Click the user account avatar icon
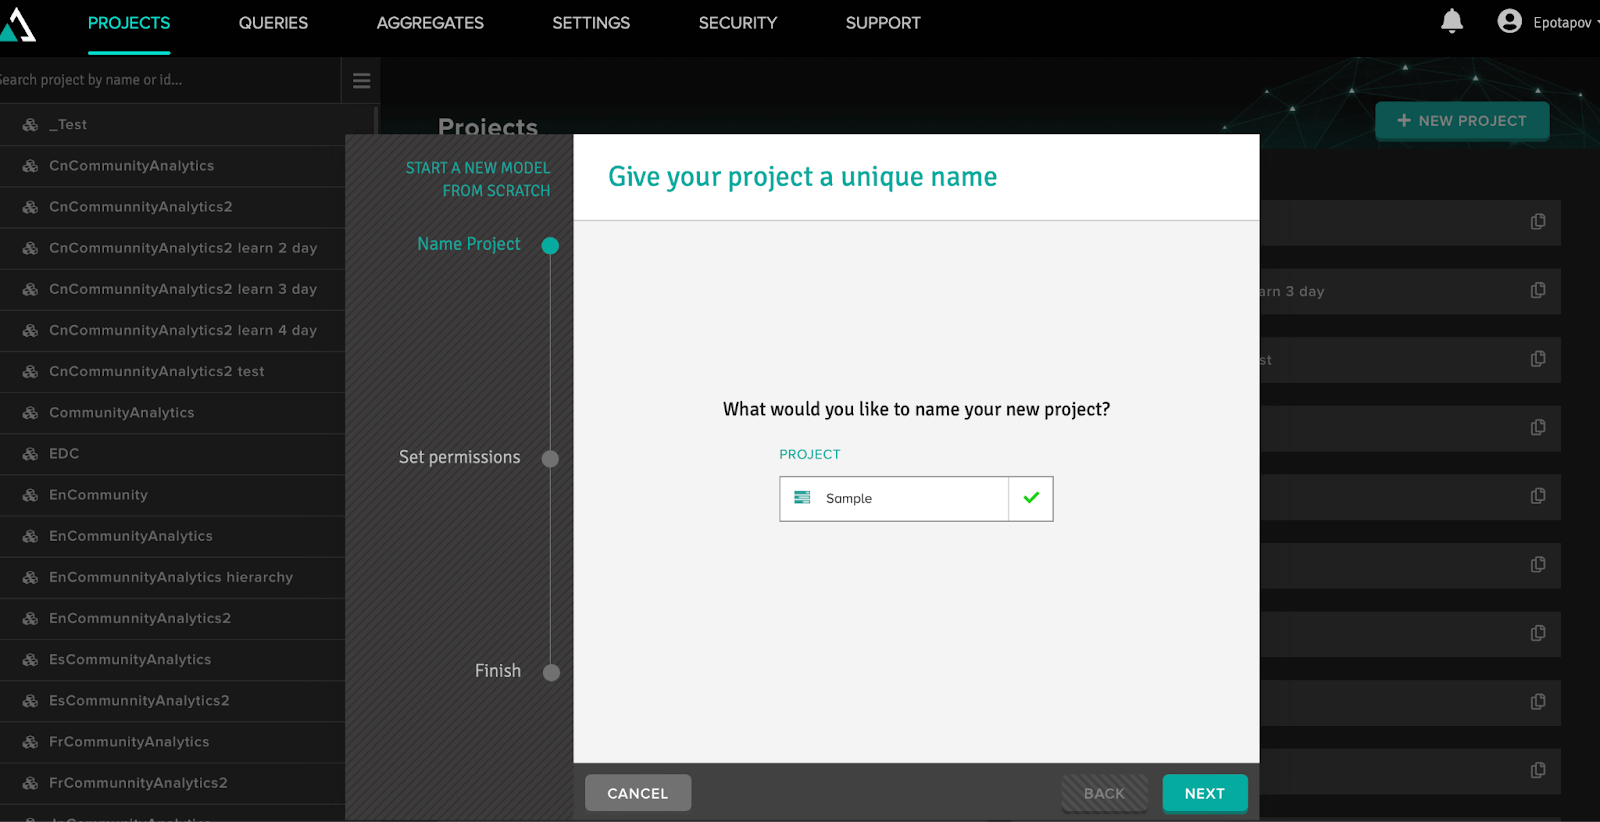The height and width of the screenshot is (822, 1600). [1509, 21]
